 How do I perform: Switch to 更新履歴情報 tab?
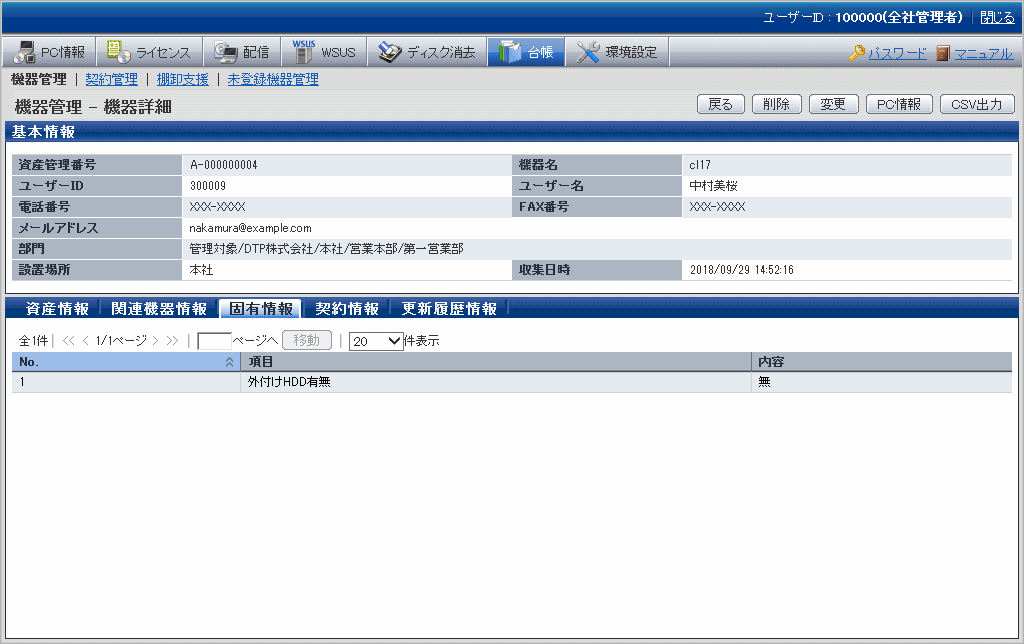449,308
